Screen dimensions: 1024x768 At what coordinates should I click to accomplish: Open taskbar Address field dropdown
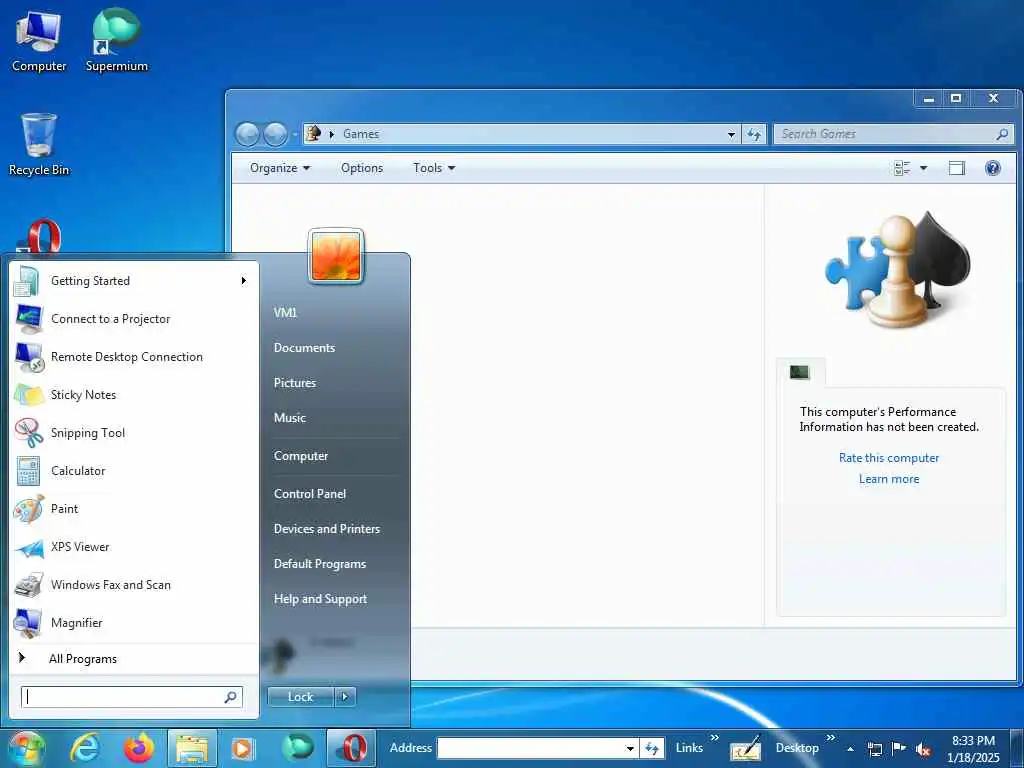coord(630,748)
